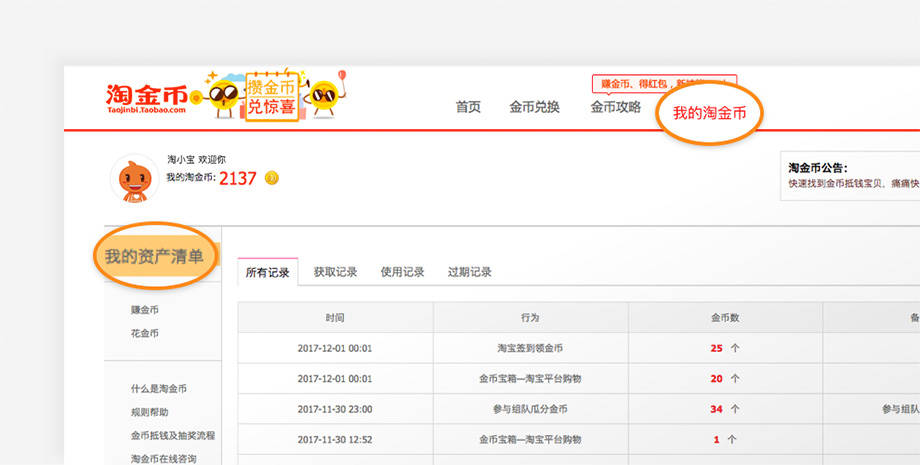Click the 赚金币、得红包 promo bubble
Image resolution: width=920 pixels, height=465 pixels.
[663, 83]
